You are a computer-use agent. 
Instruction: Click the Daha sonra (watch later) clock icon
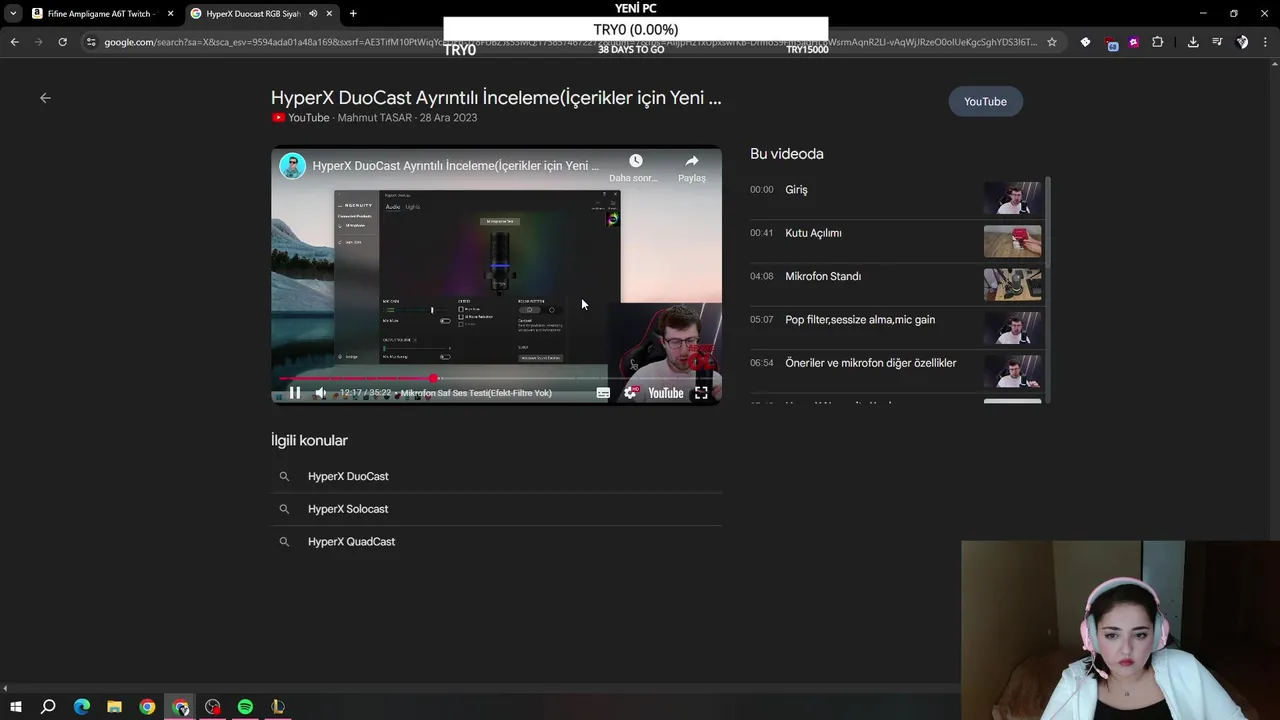tap(635, 161)
